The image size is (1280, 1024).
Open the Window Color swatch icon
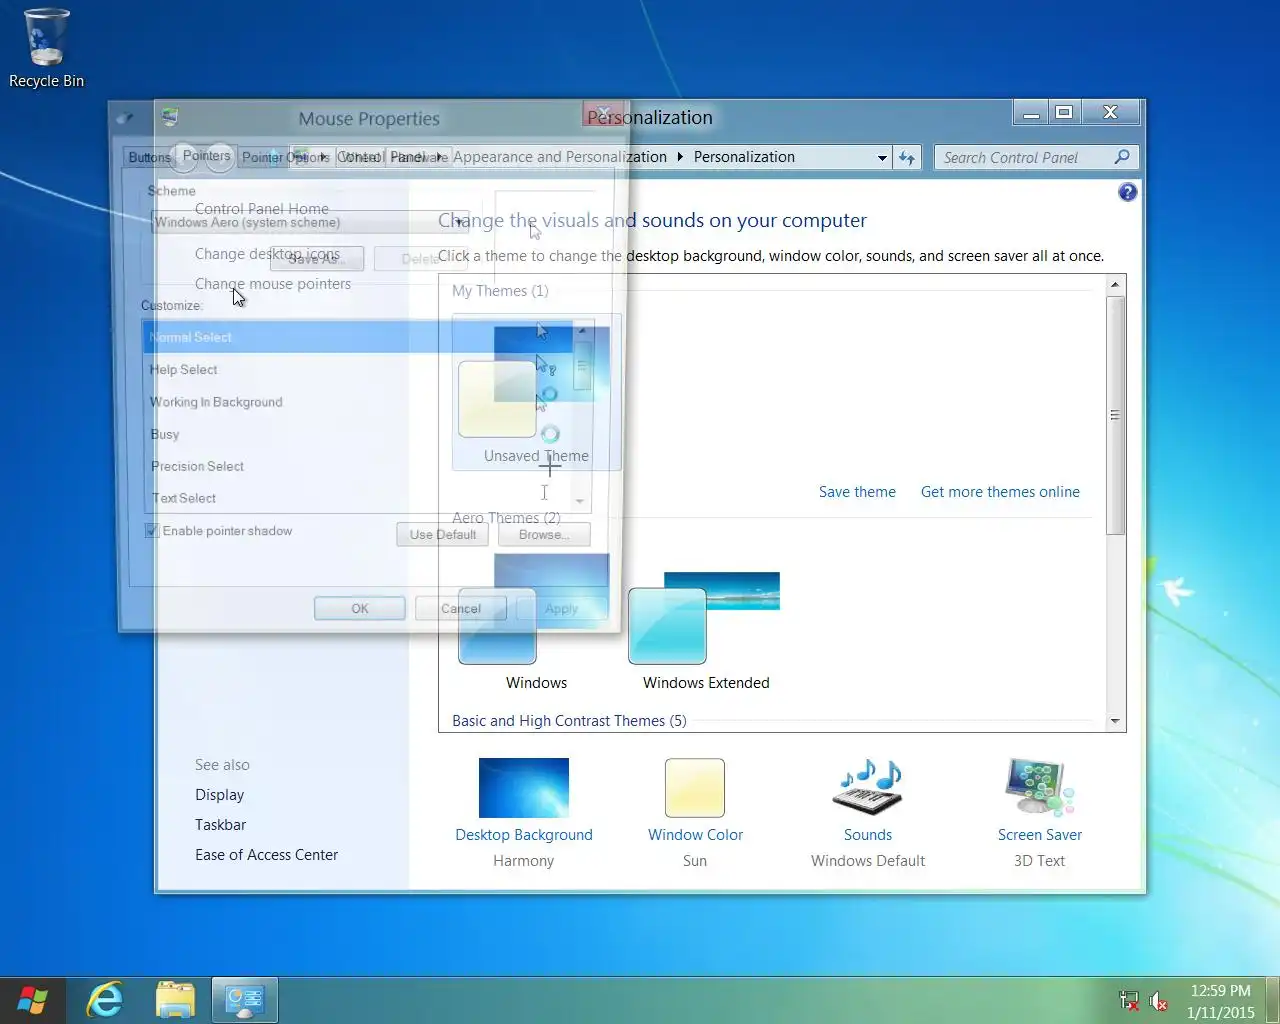pyautogui.click(x=695, y=788)
